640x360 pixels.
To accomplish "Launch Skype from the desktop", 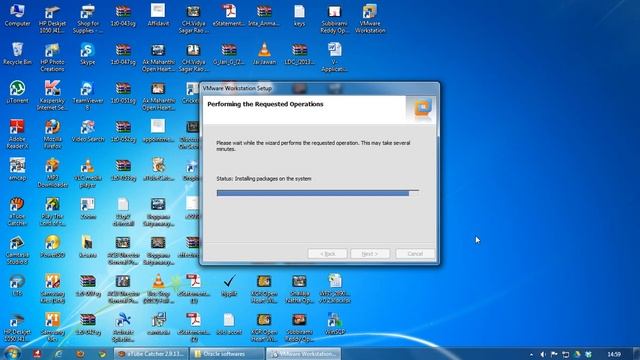I will tap(87, 54).
